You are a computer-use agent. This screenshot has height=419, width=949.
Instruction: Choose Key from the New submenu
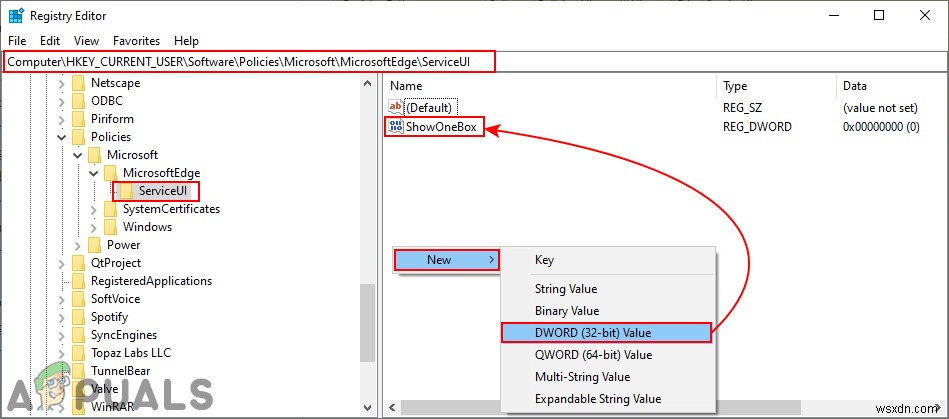point(608,260)
